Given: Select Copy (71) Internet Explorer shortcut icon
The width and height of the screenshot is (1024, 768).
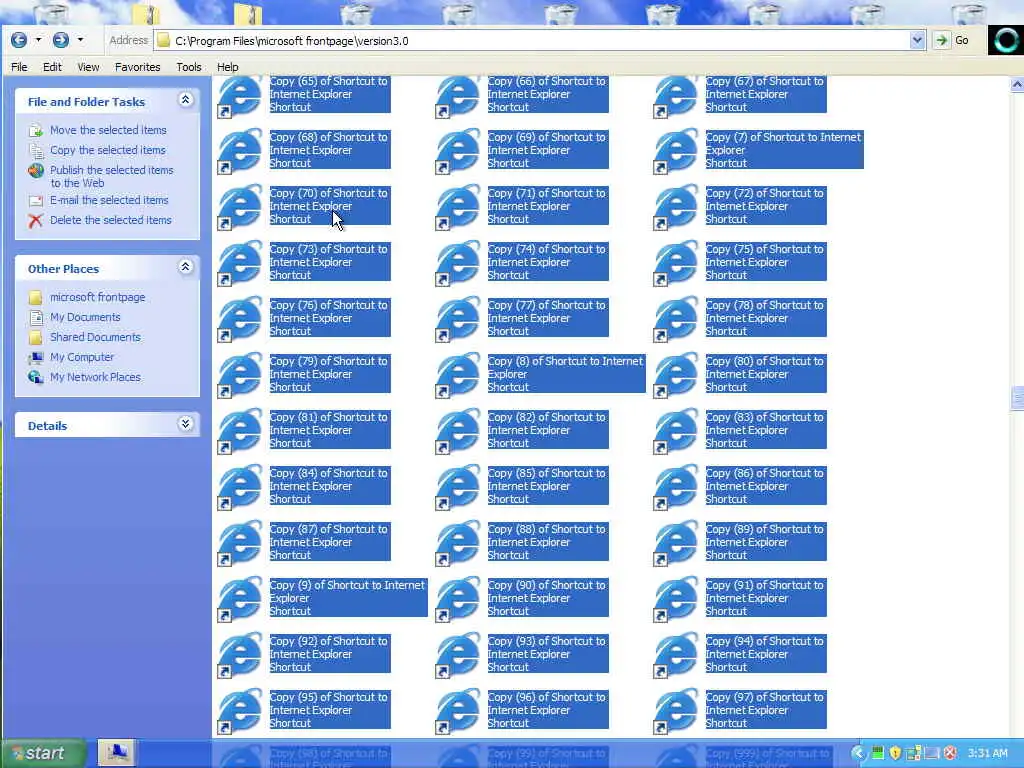Looking at the screenshot, I should (458, 207).
